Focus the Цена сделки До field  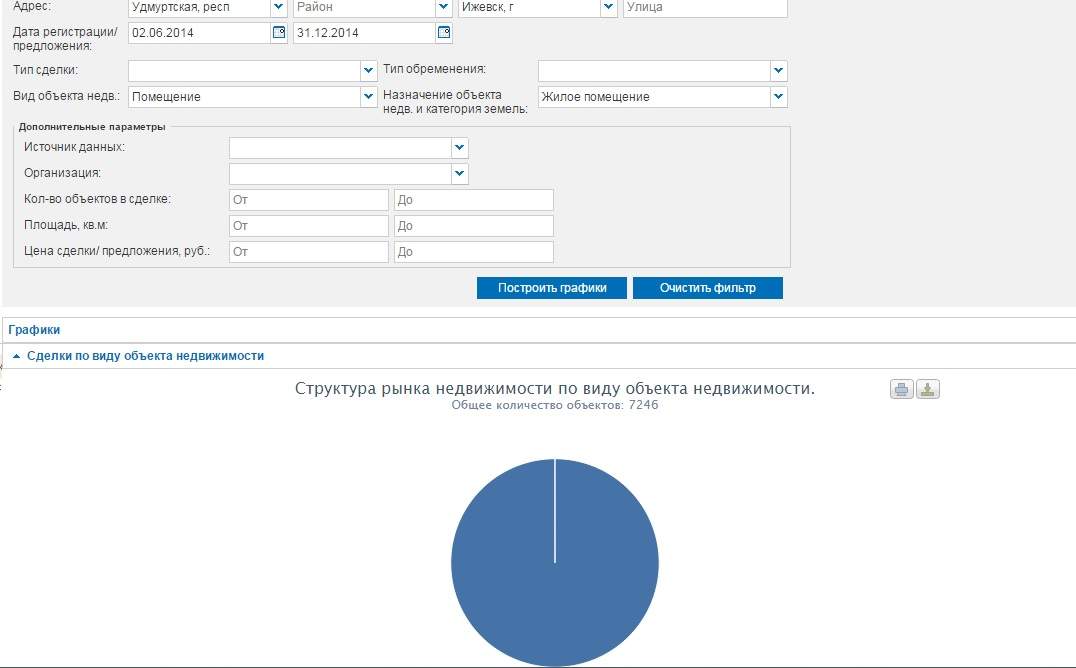[x=473, y=252]
